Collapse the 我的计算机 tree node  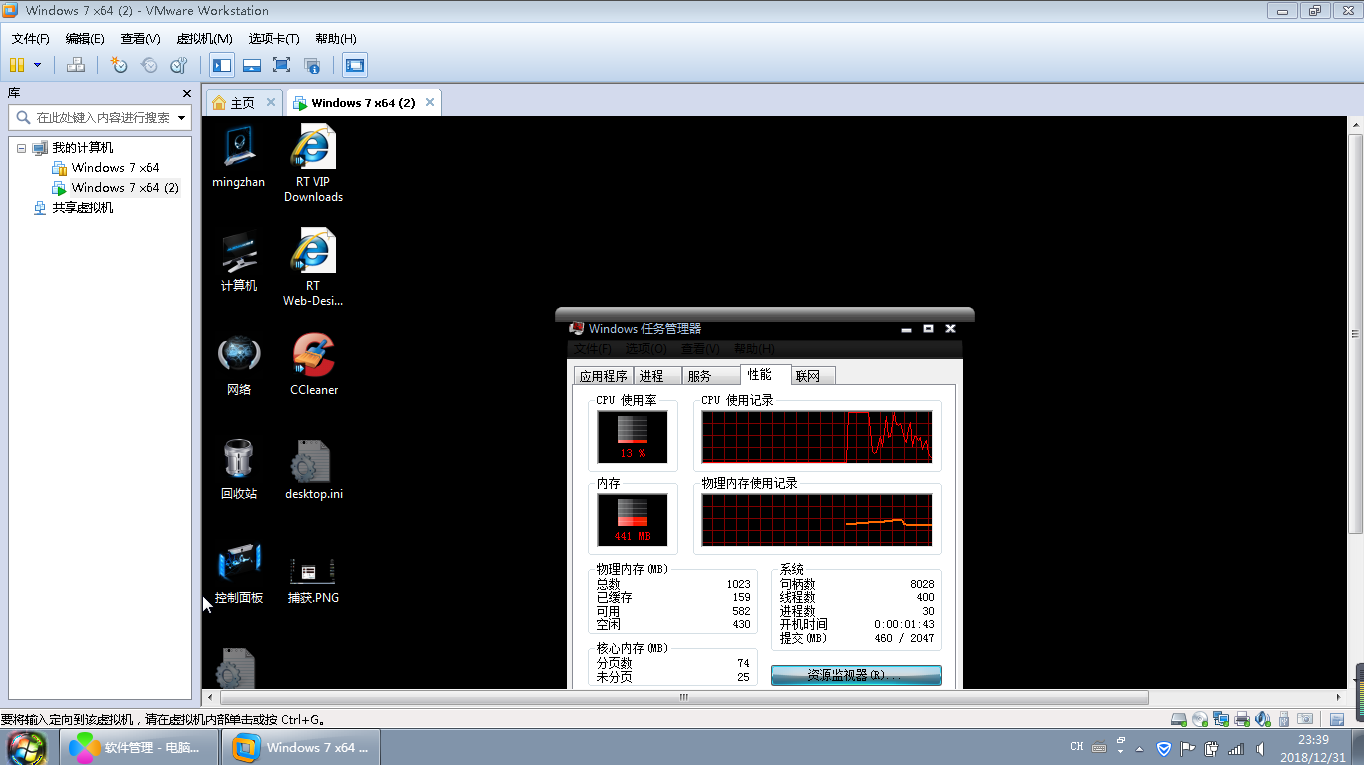(21, 148)
